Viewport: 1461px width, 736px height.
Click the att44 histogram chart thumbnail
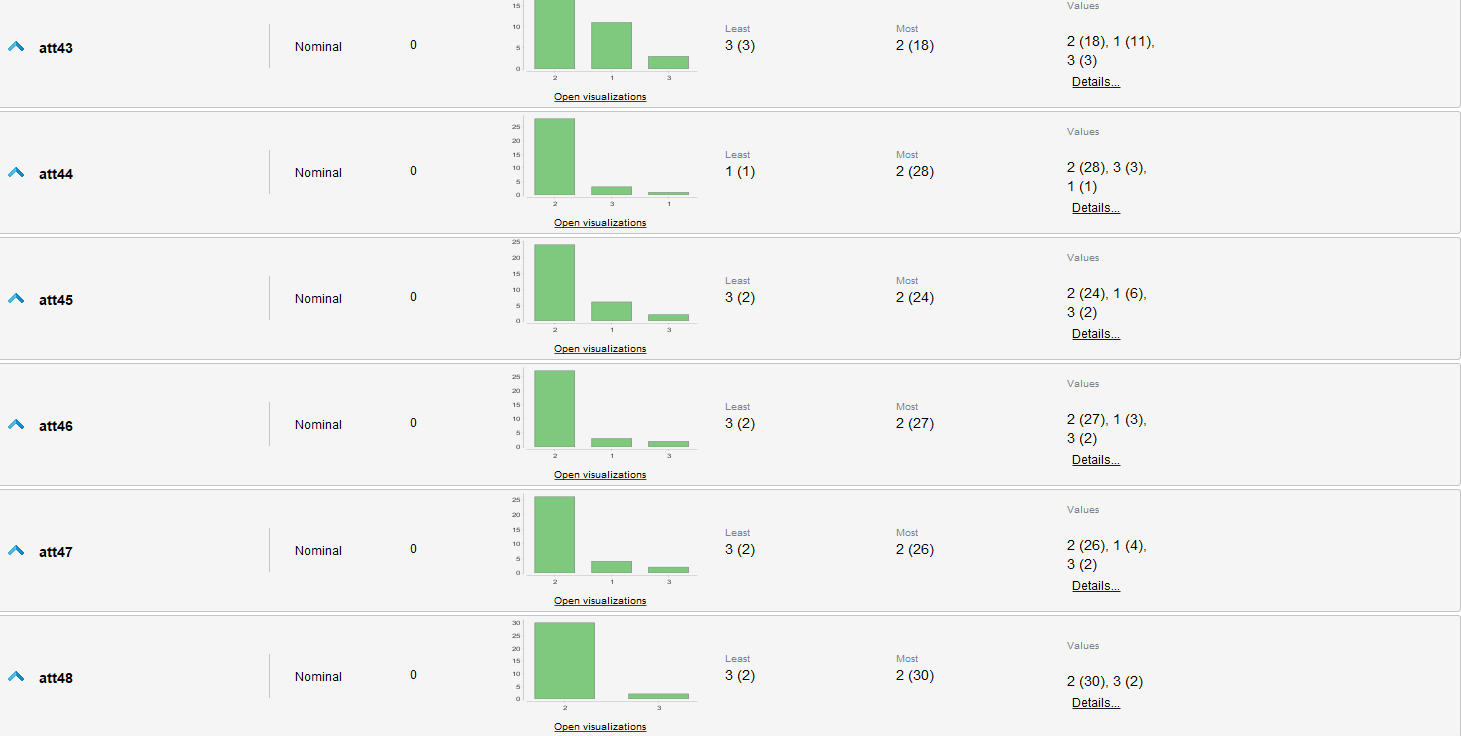pyautogui.click(x=610, y=160)
